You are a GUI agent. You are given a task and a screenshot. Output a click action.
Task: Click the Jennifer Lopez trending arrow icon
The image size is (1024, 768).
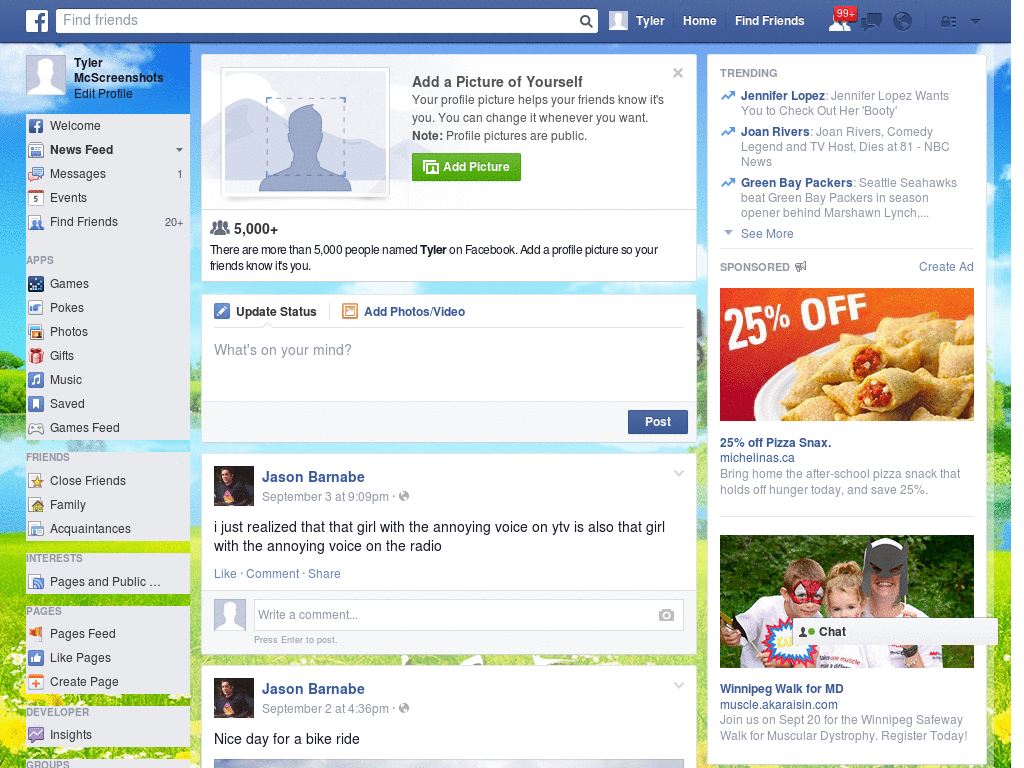click(x=728, y=96)
